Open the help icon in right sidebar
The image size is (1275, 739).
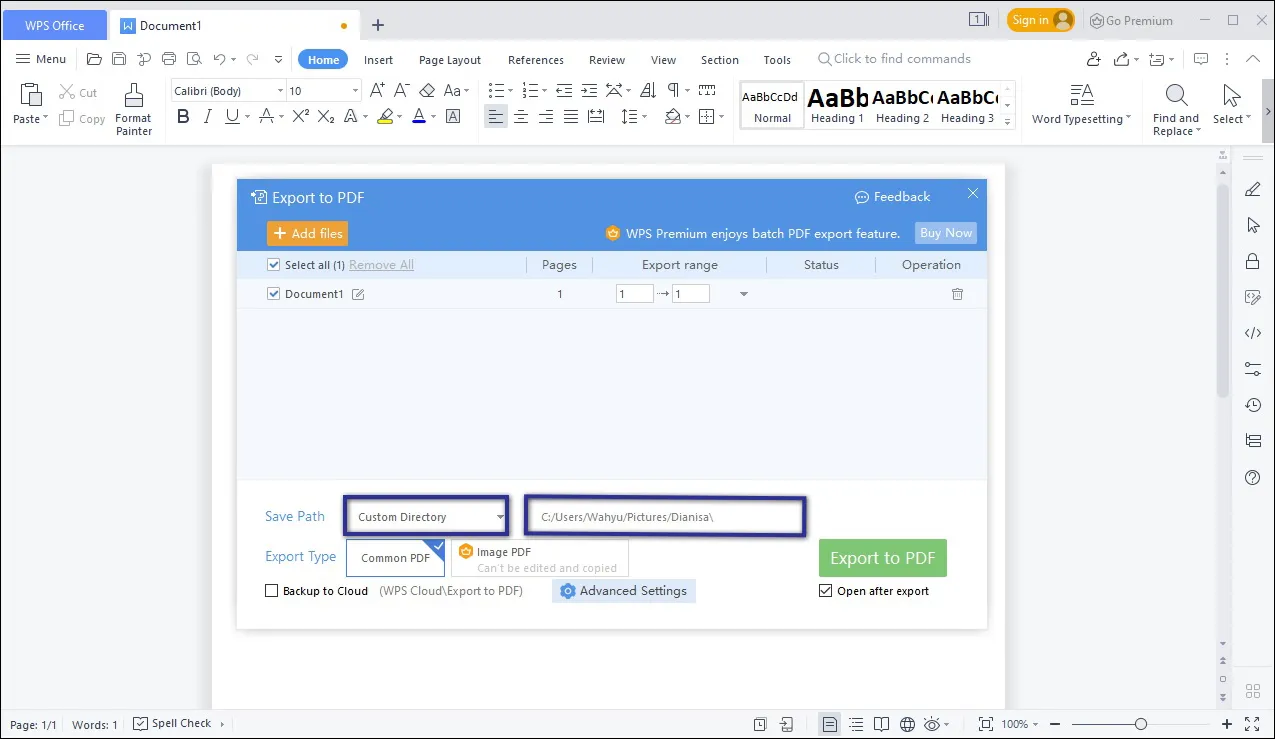1252,478
